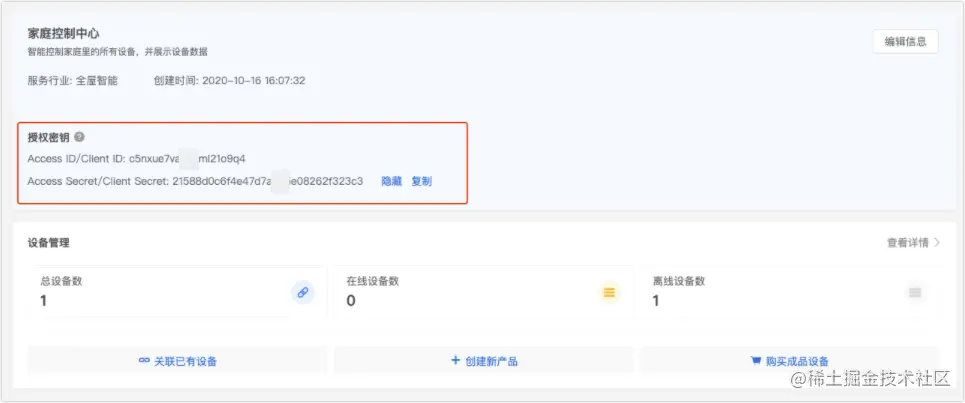The width and height of the screenshot is (965, 403).
Task: Open 查看详情 for device management
Action: pyautogui.click(x=907, y=242)
